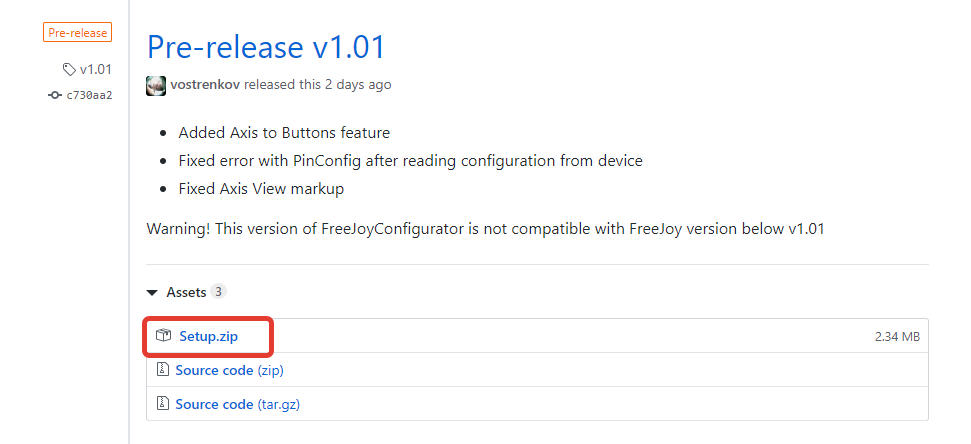This screenshot has width=971, height=444.
Task: Collapse the Assets section using the triangle
Action: coord(152,292)
